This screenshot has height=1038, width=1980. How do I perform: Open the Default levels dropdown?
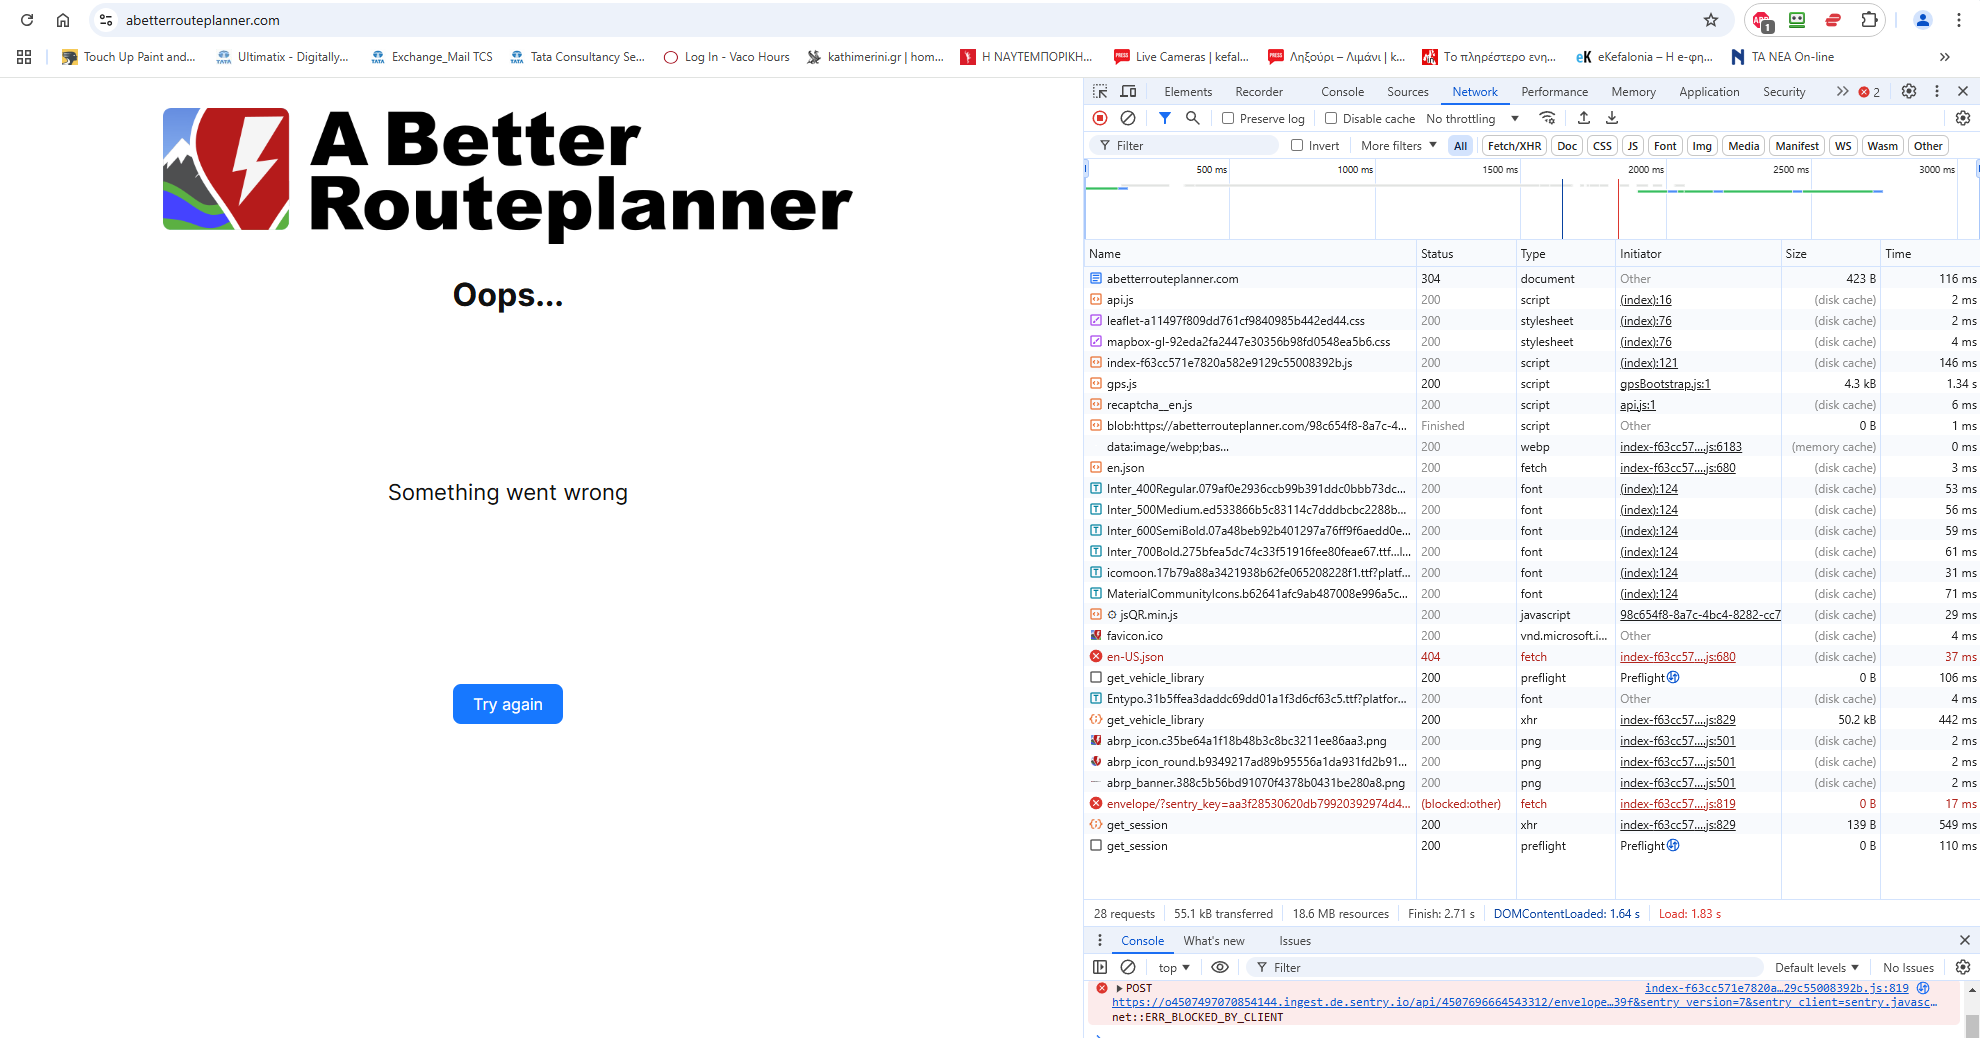(1816, 967)
